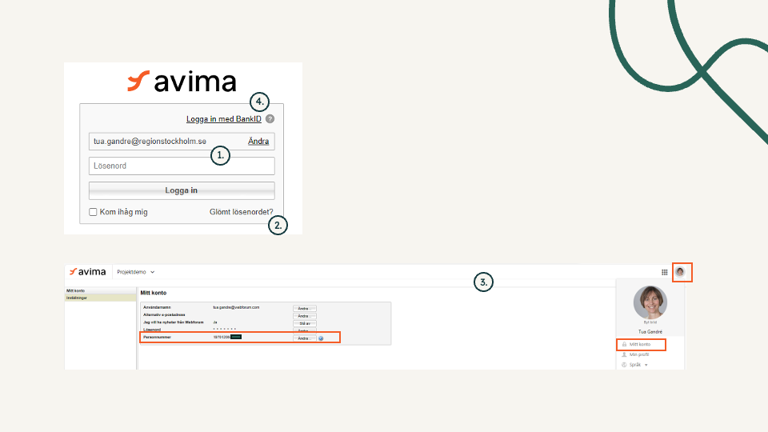Click the BankID help question mark icon
The image size is (768, 432).
click(x=270, y=119)
